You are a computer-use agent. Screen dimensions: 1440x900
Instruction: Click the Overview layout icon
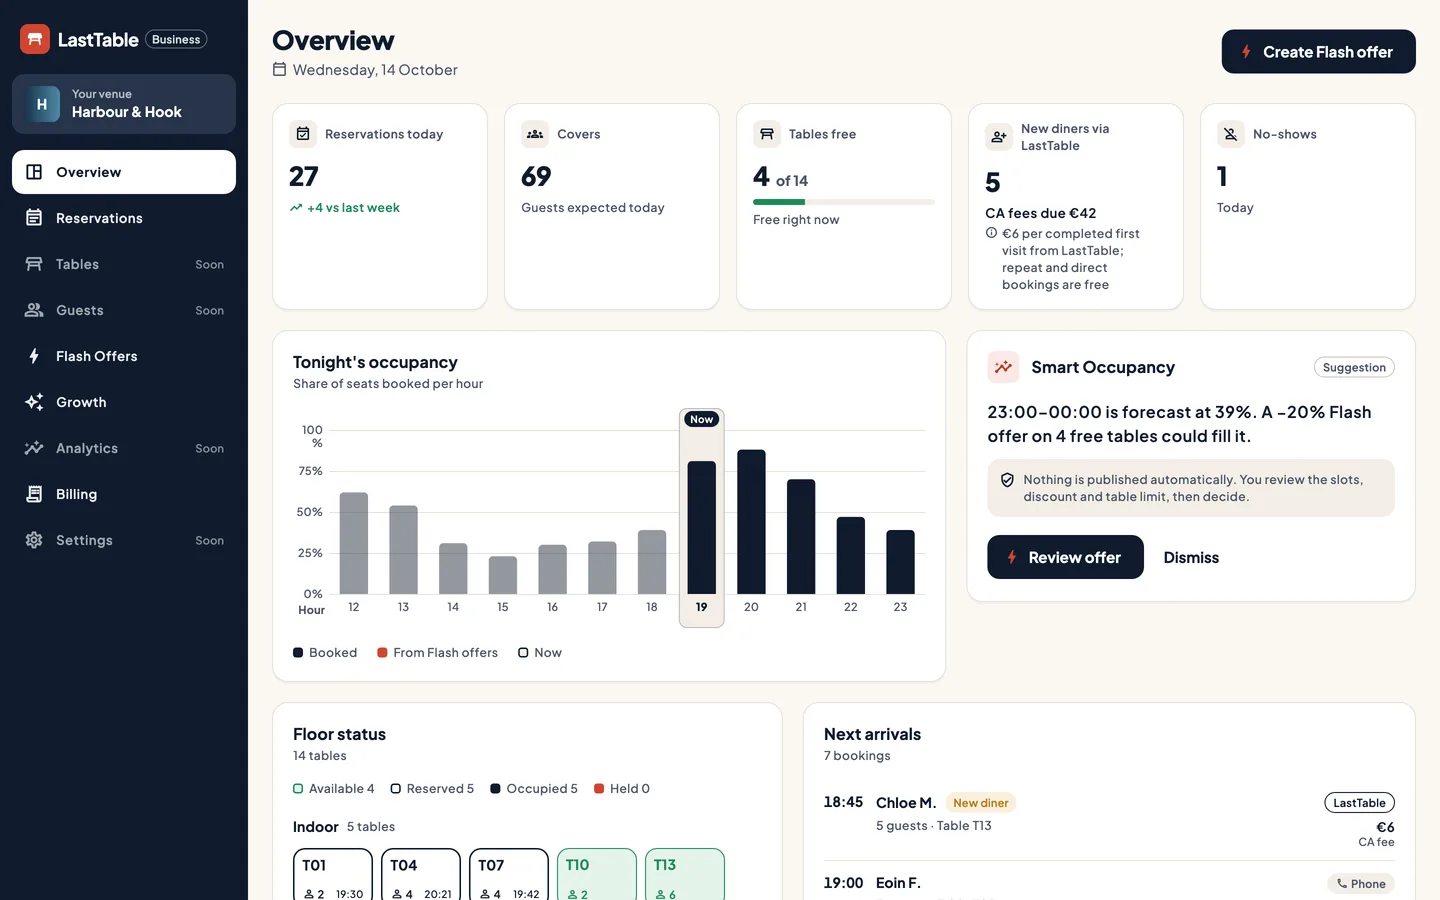pos(34,172)
